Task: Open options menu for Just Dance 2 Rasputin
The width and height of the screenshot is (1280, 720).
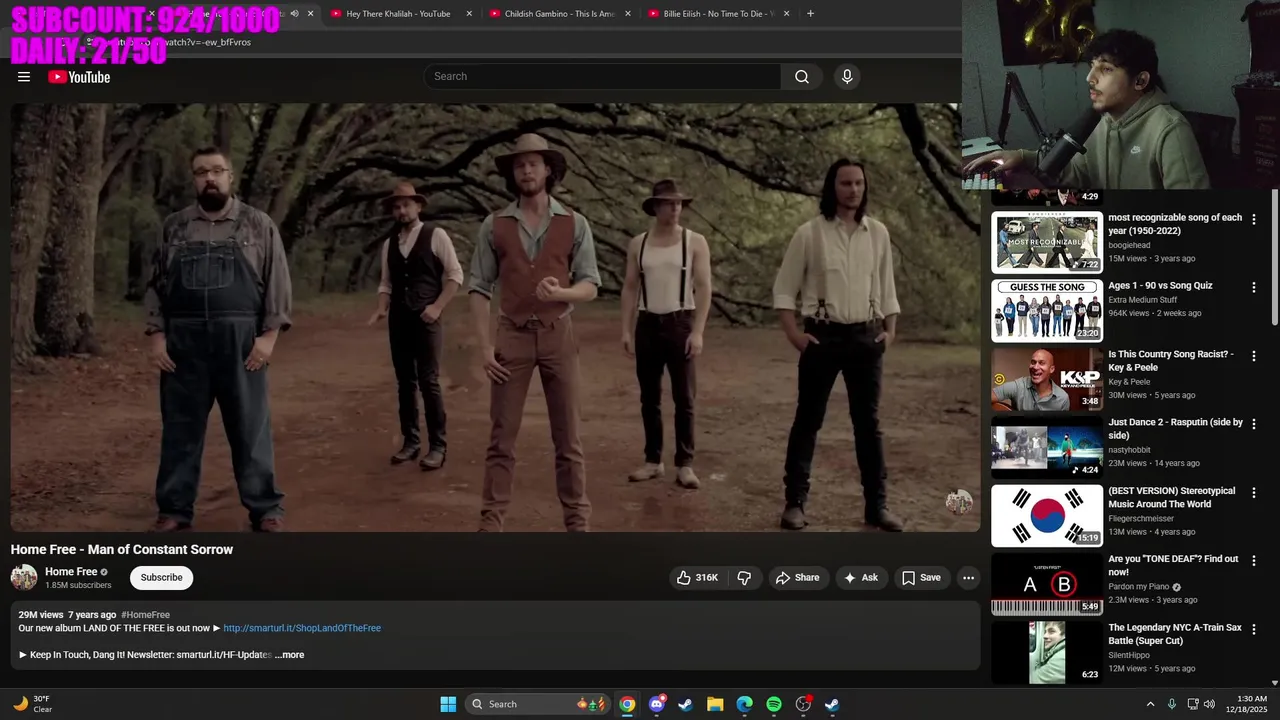Action: coord(1254,424)
